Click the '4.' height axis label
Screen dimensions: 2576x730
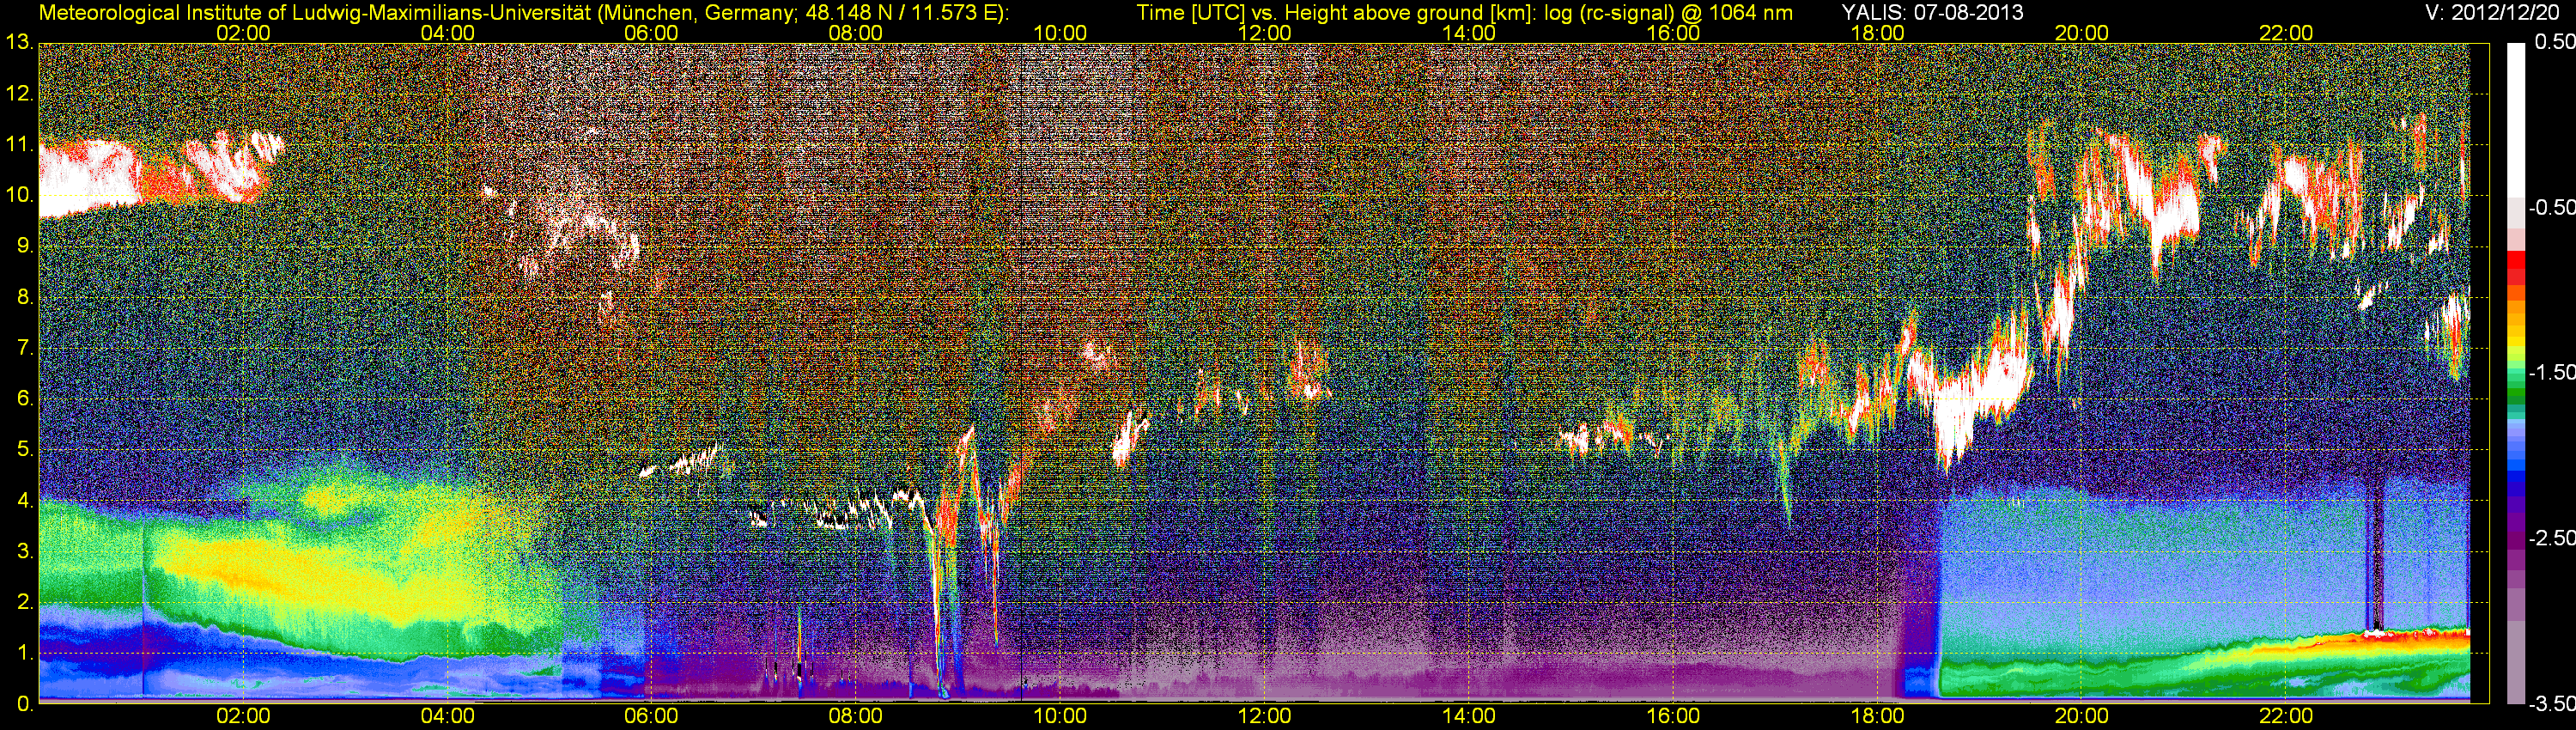pos(25,501)
